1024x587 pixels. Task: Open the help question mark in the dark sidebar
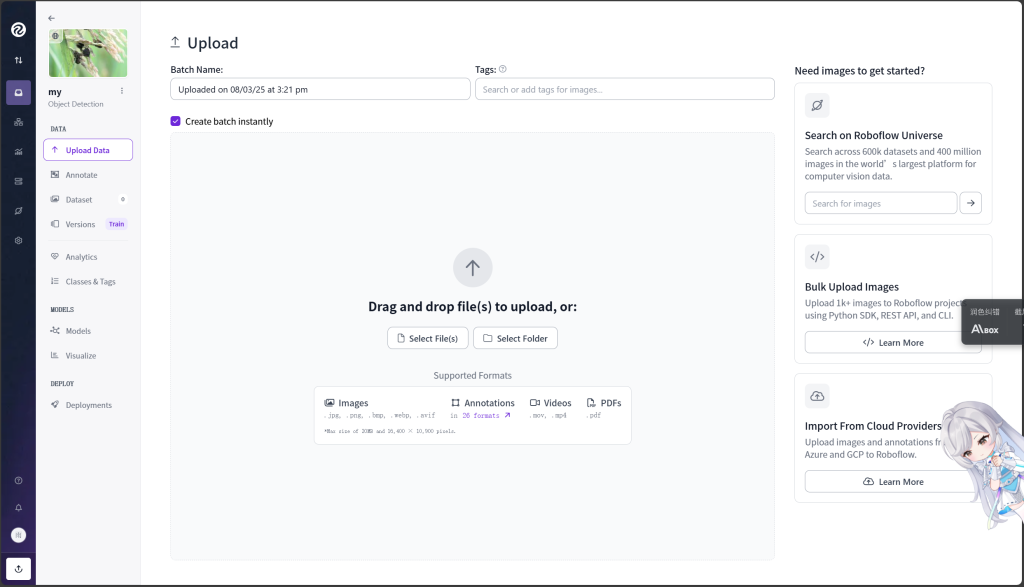click(18, 481)
